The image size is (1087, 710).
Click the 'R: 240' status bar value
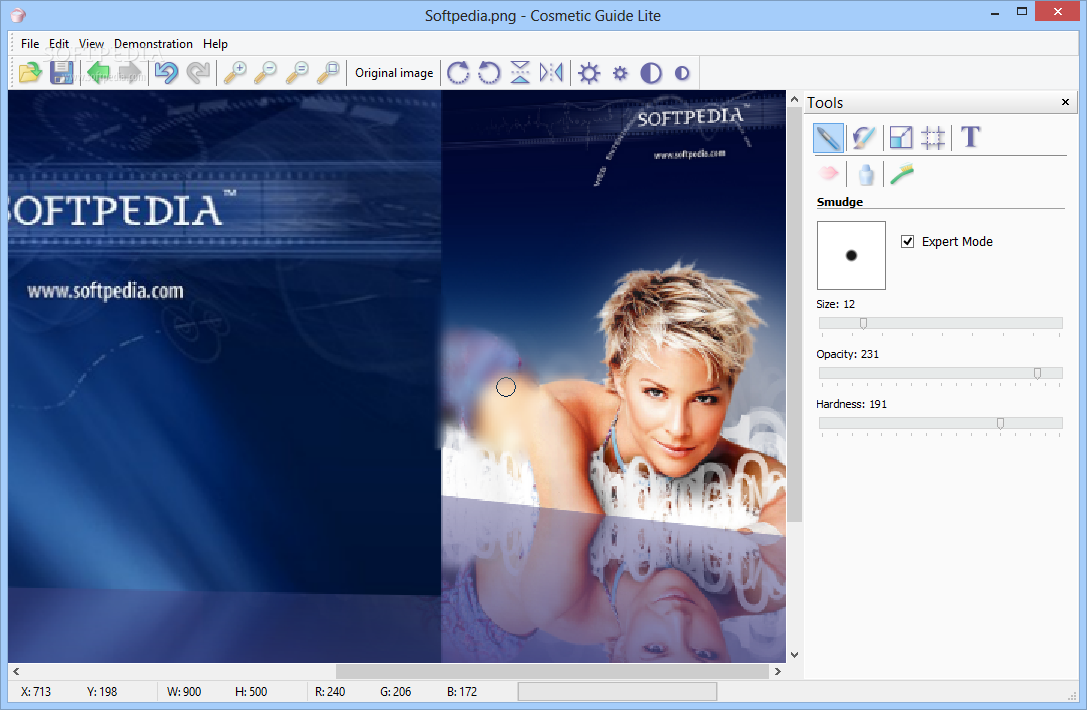[330, 691]
